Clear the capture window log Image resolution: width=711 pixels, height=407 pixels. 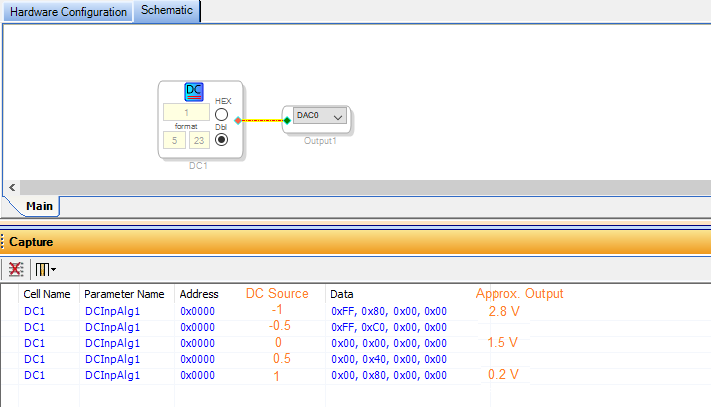click(15, 269)
